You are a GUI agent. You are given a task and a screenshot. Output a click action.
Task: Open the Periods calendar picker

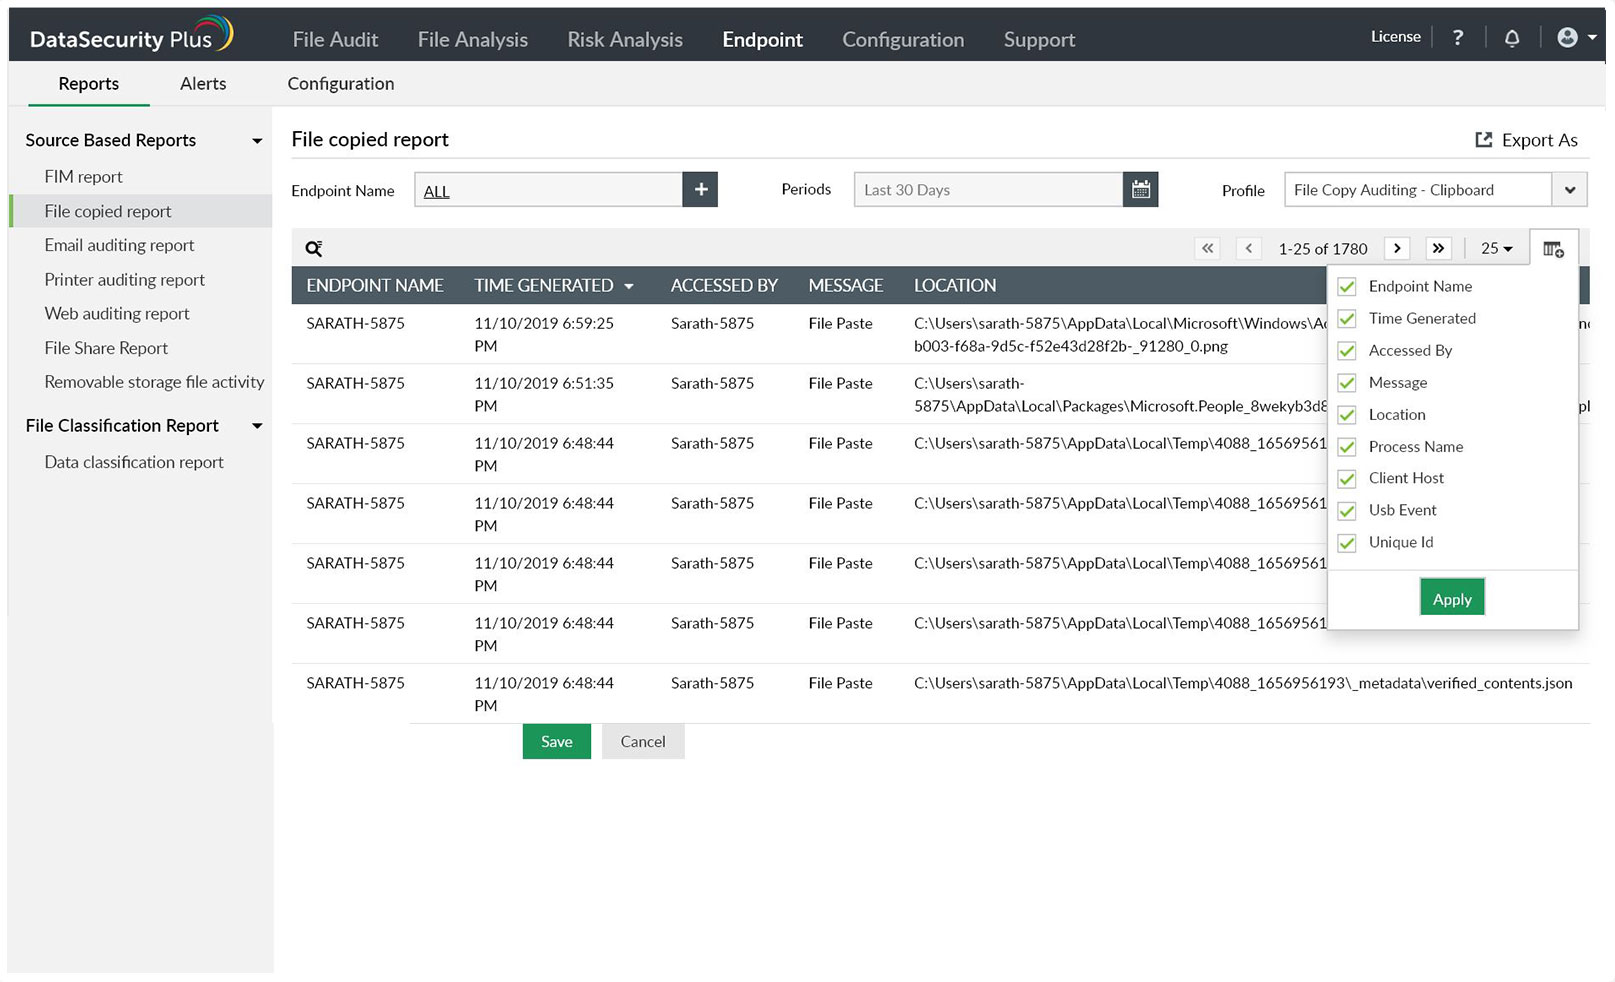click(1140, 189)
